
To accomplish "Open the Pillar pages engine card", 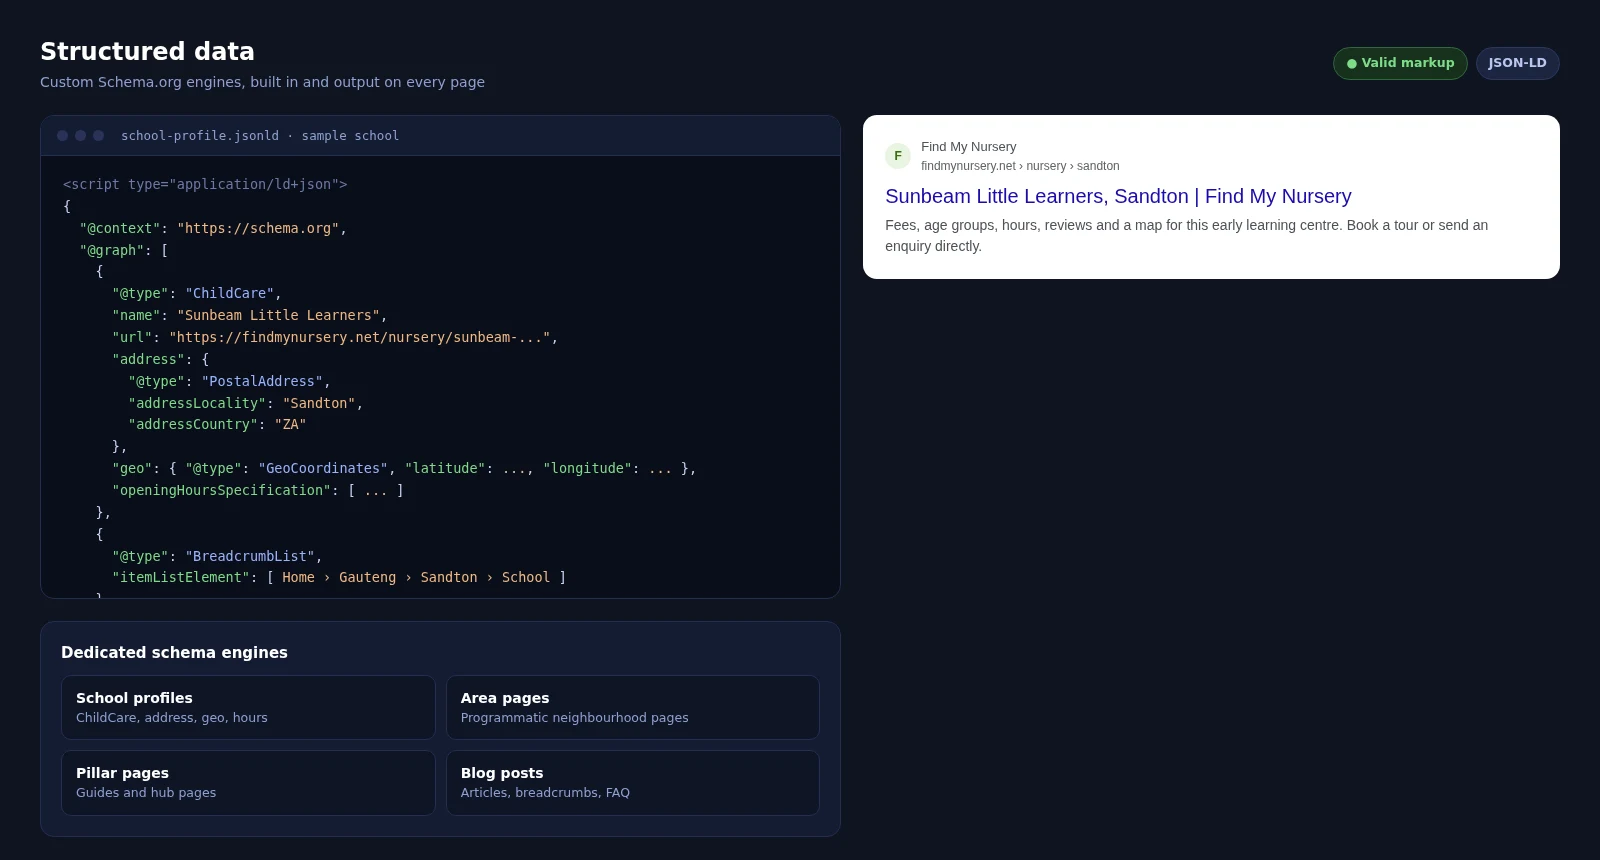I will [248, 783].
